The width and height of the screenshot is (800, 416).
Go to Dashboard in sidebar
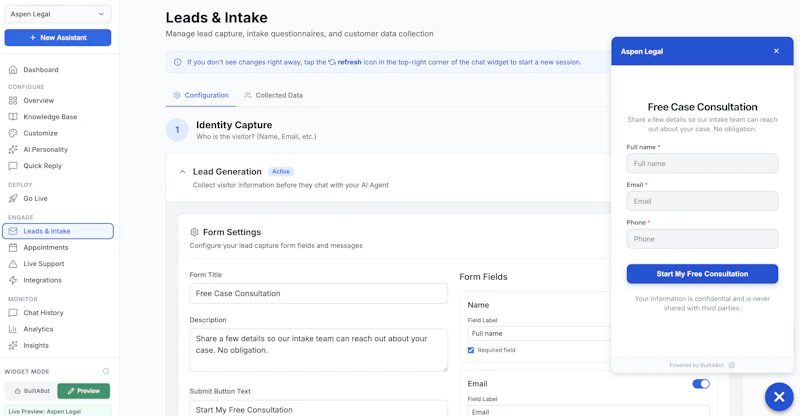(41, 70)
